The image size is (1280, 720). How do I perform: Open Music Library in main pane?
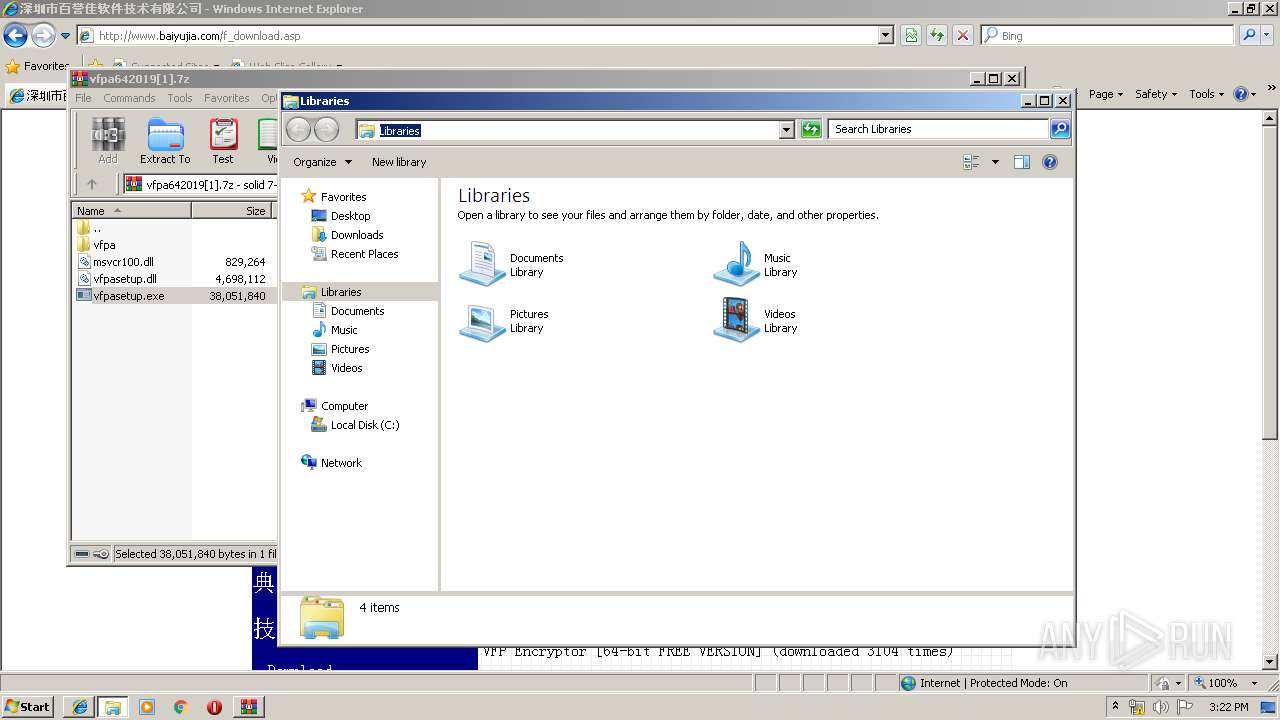(x=755, y=265)
